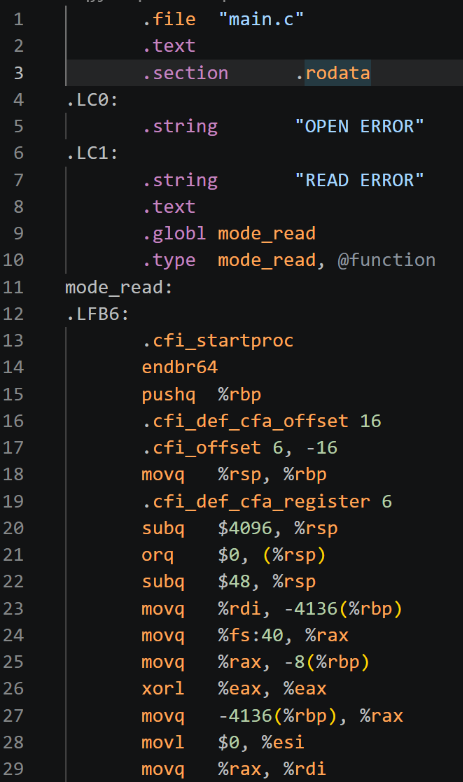Click the highlighted rodata word
Viewport: 463px width, 782px height.
pos(338,73)
